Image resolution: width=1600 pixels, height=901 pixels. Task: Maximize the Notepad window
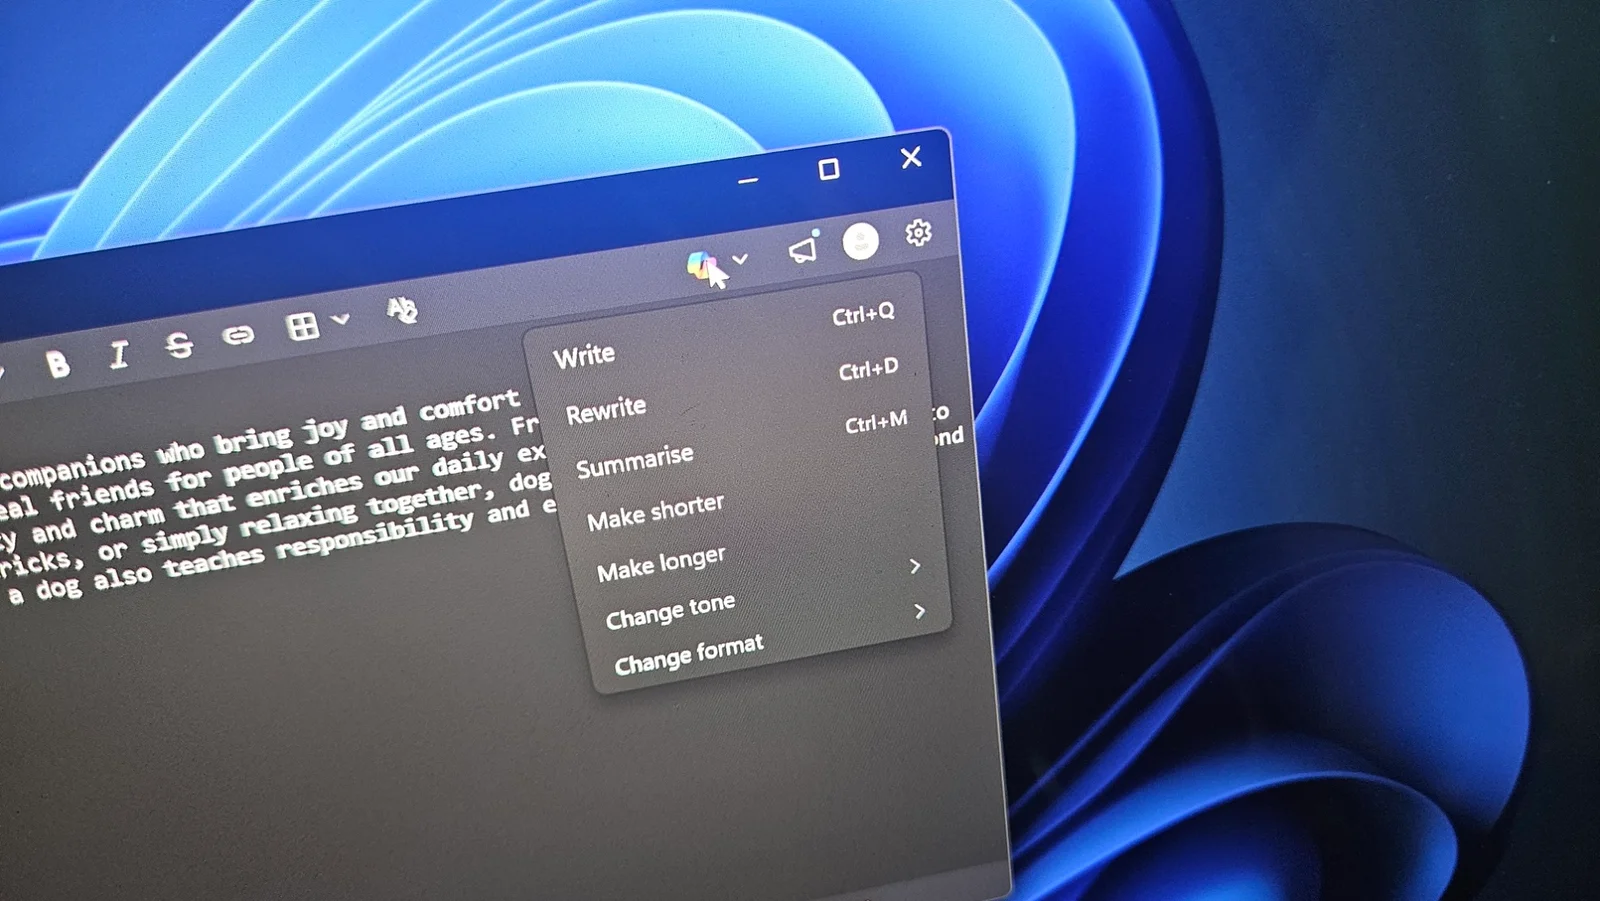(828, 170)
